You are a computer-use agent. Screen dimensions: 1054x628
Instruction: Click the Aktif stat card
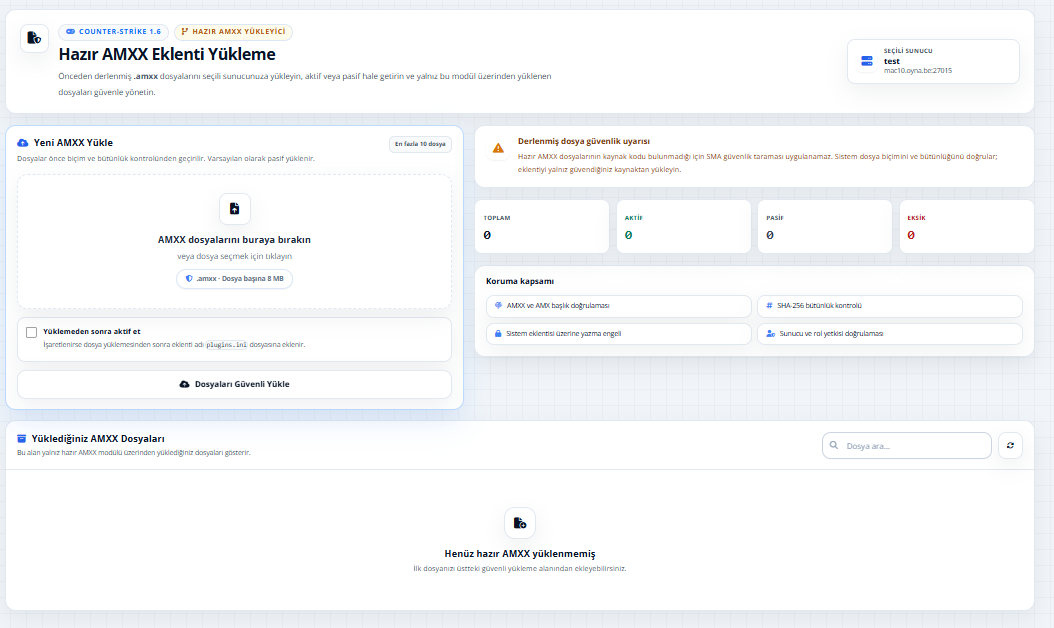click(684, 227)
